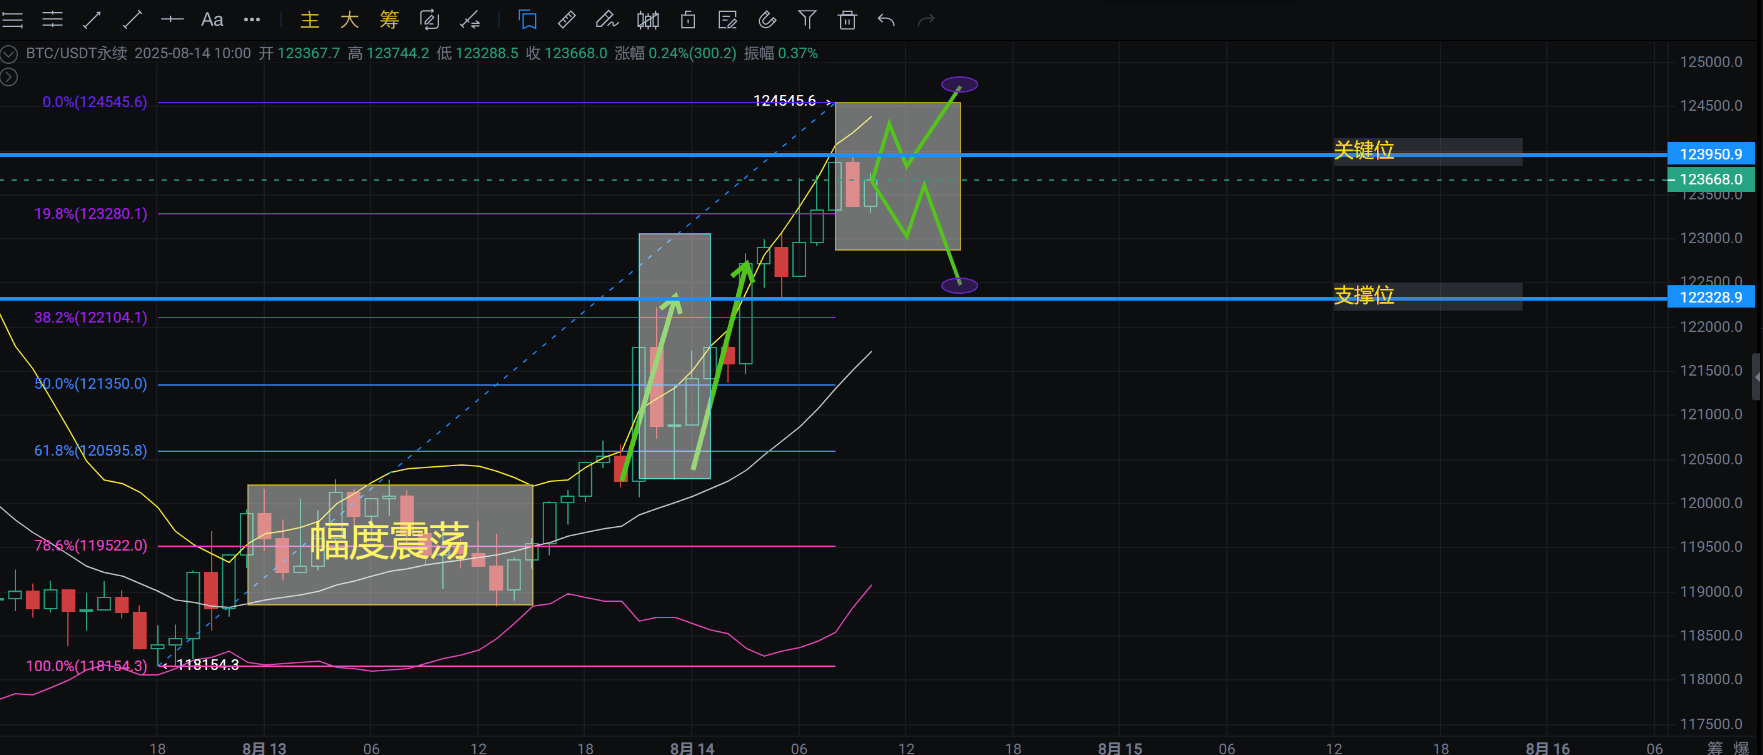The image size is (1763, 755).
Task: Click the right edge panel collapse handle
Action: coord(1757,376)
